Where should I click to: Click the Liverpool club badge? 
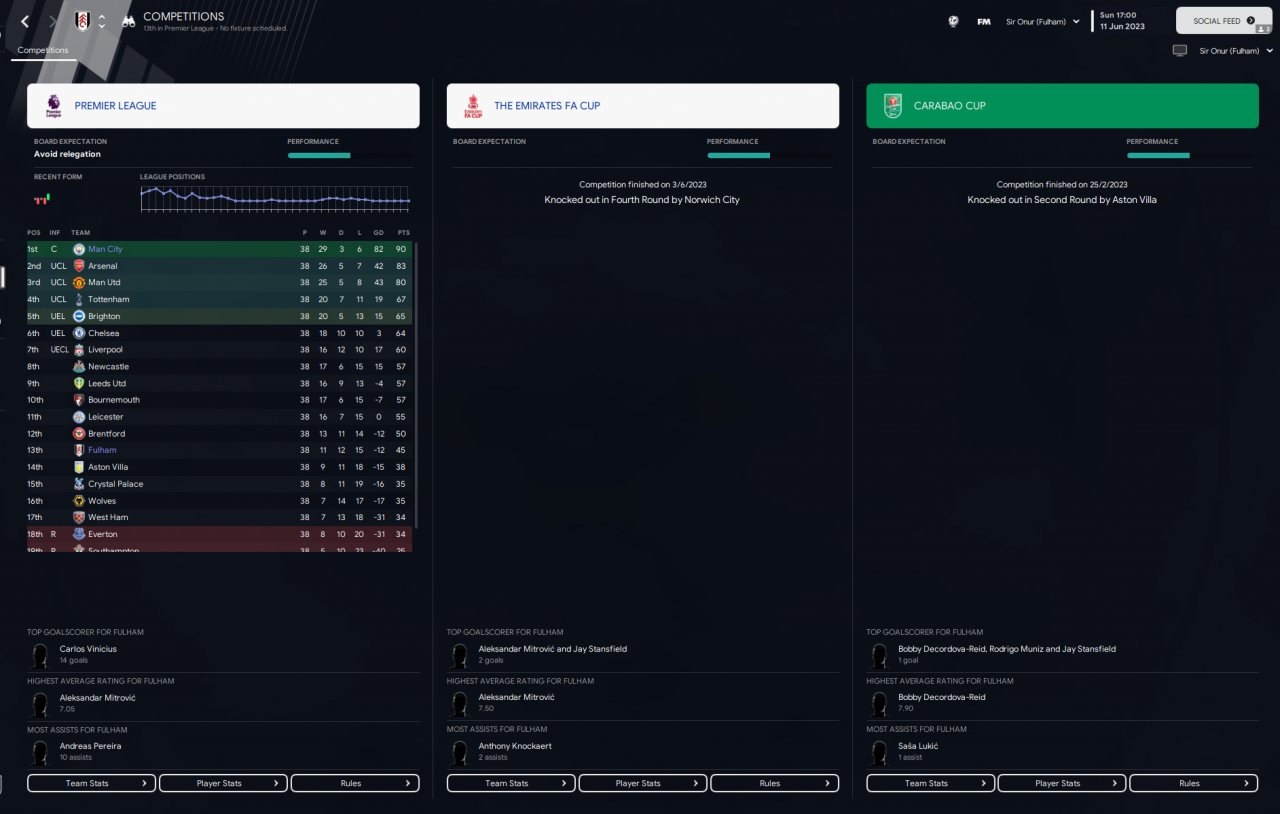(x=79, y=350)
